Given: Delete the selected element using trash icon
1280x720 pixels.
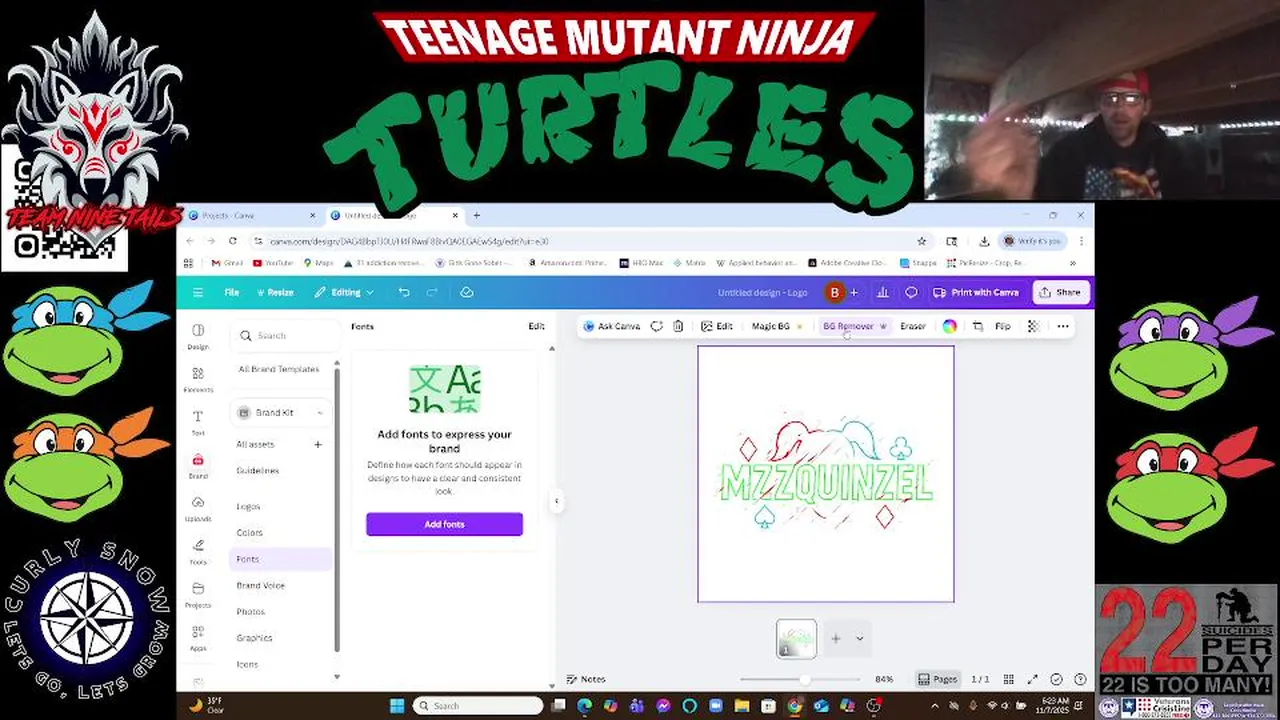Looking at the screenshot, I should (678, 326).
